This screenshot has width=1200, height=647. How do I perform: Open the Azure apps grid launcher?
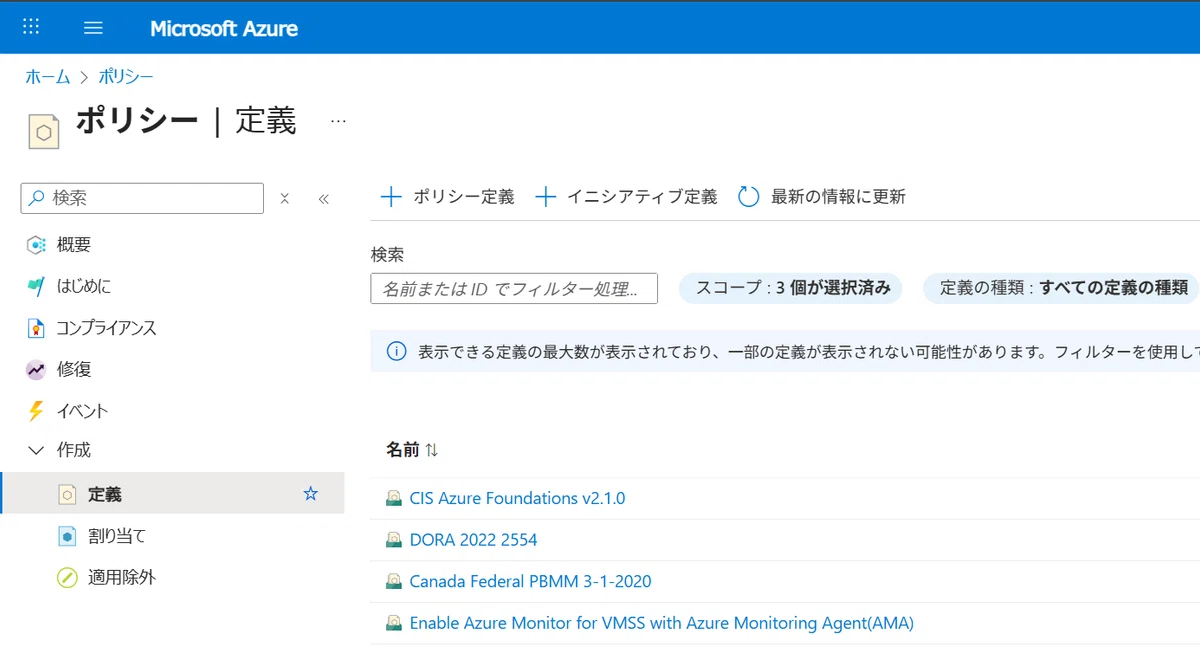(31, 27)
